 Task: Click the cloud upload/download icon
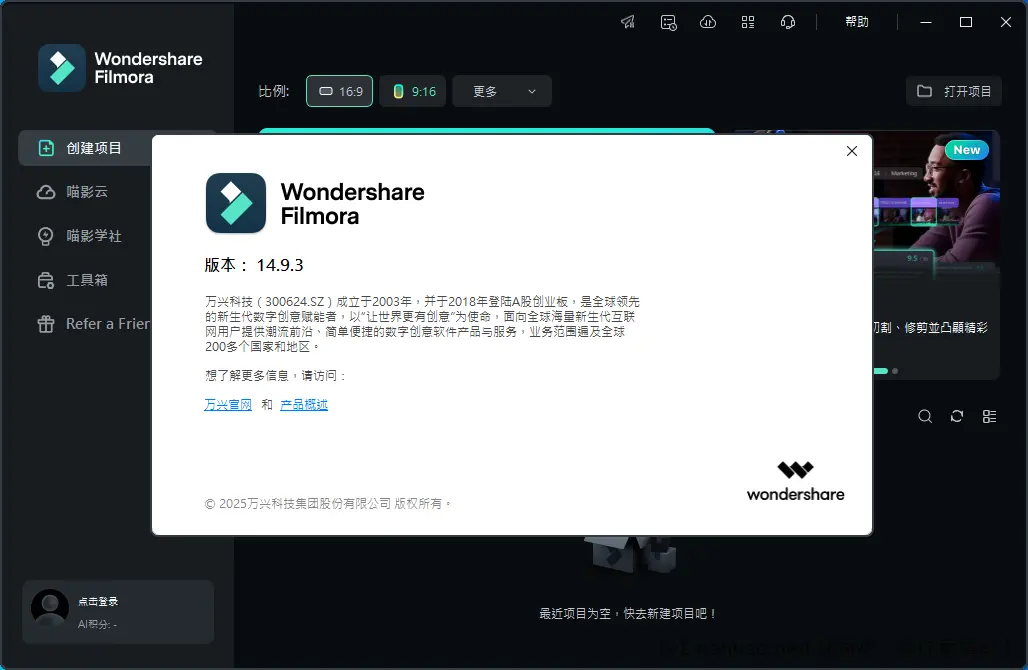708,22
